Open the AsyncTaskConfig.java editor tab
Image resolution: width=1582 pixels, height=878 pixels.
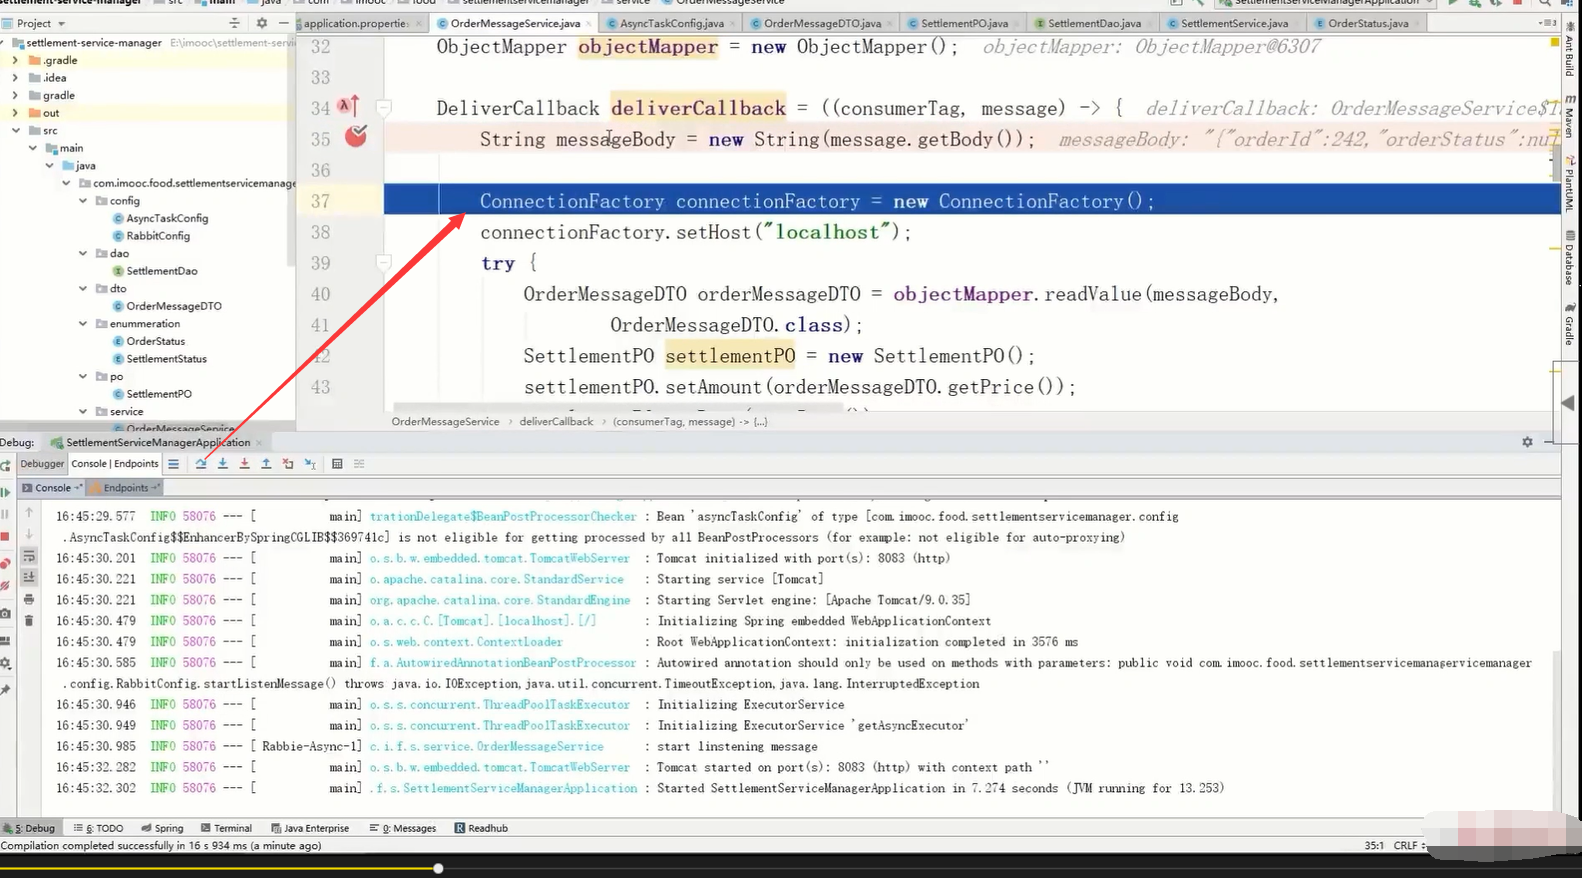point(671,23)
